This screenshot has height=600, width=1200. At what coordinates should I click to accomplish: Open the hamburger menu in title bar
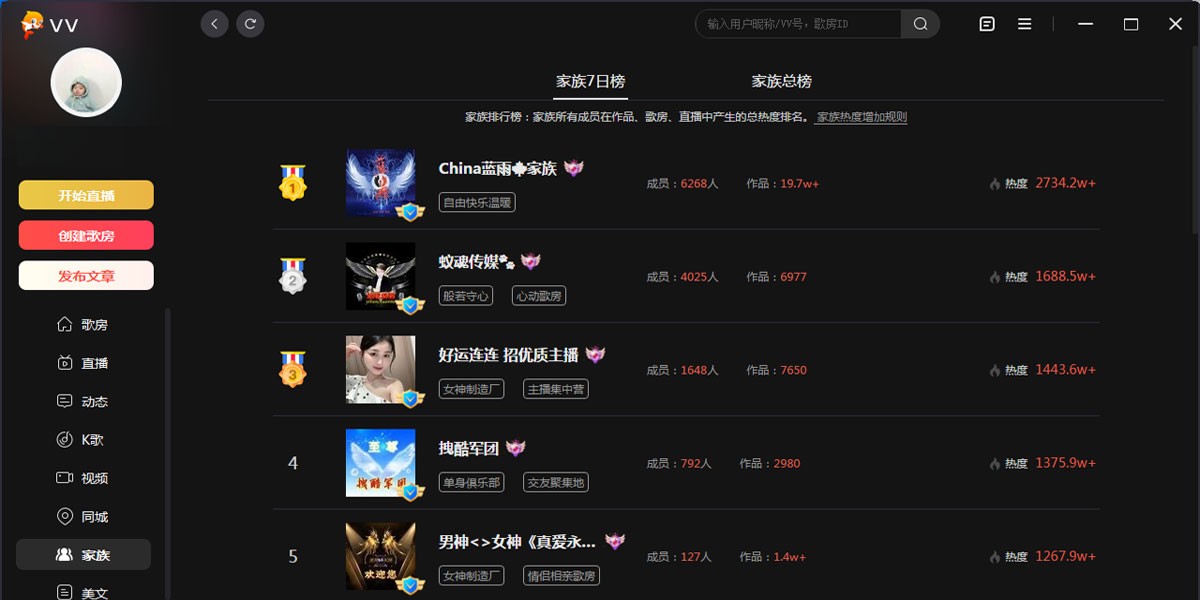[x=1025, y=24]
